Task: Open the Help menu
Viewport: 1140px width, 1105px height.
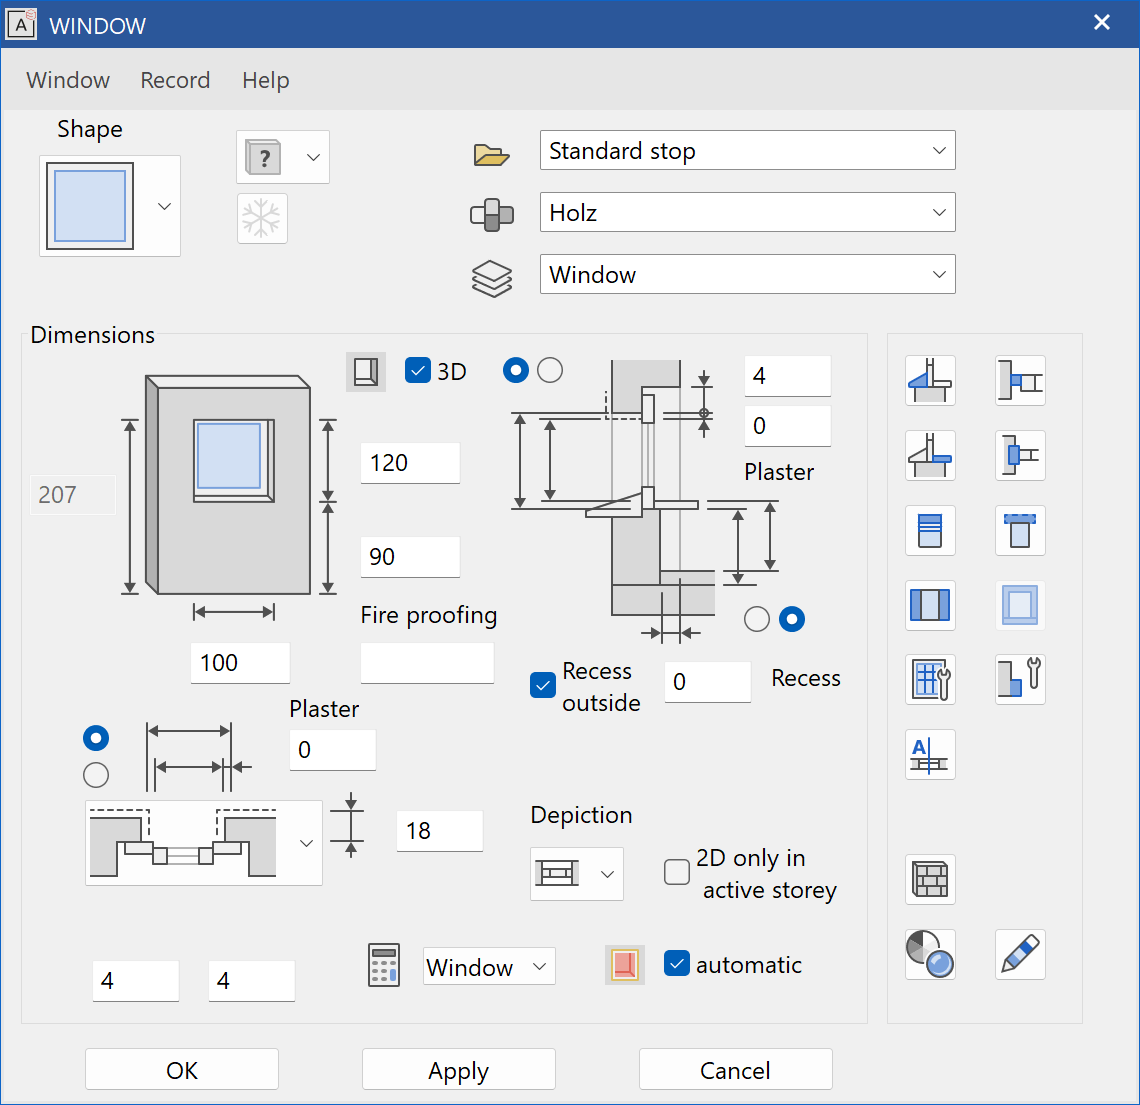Action: 265,80
